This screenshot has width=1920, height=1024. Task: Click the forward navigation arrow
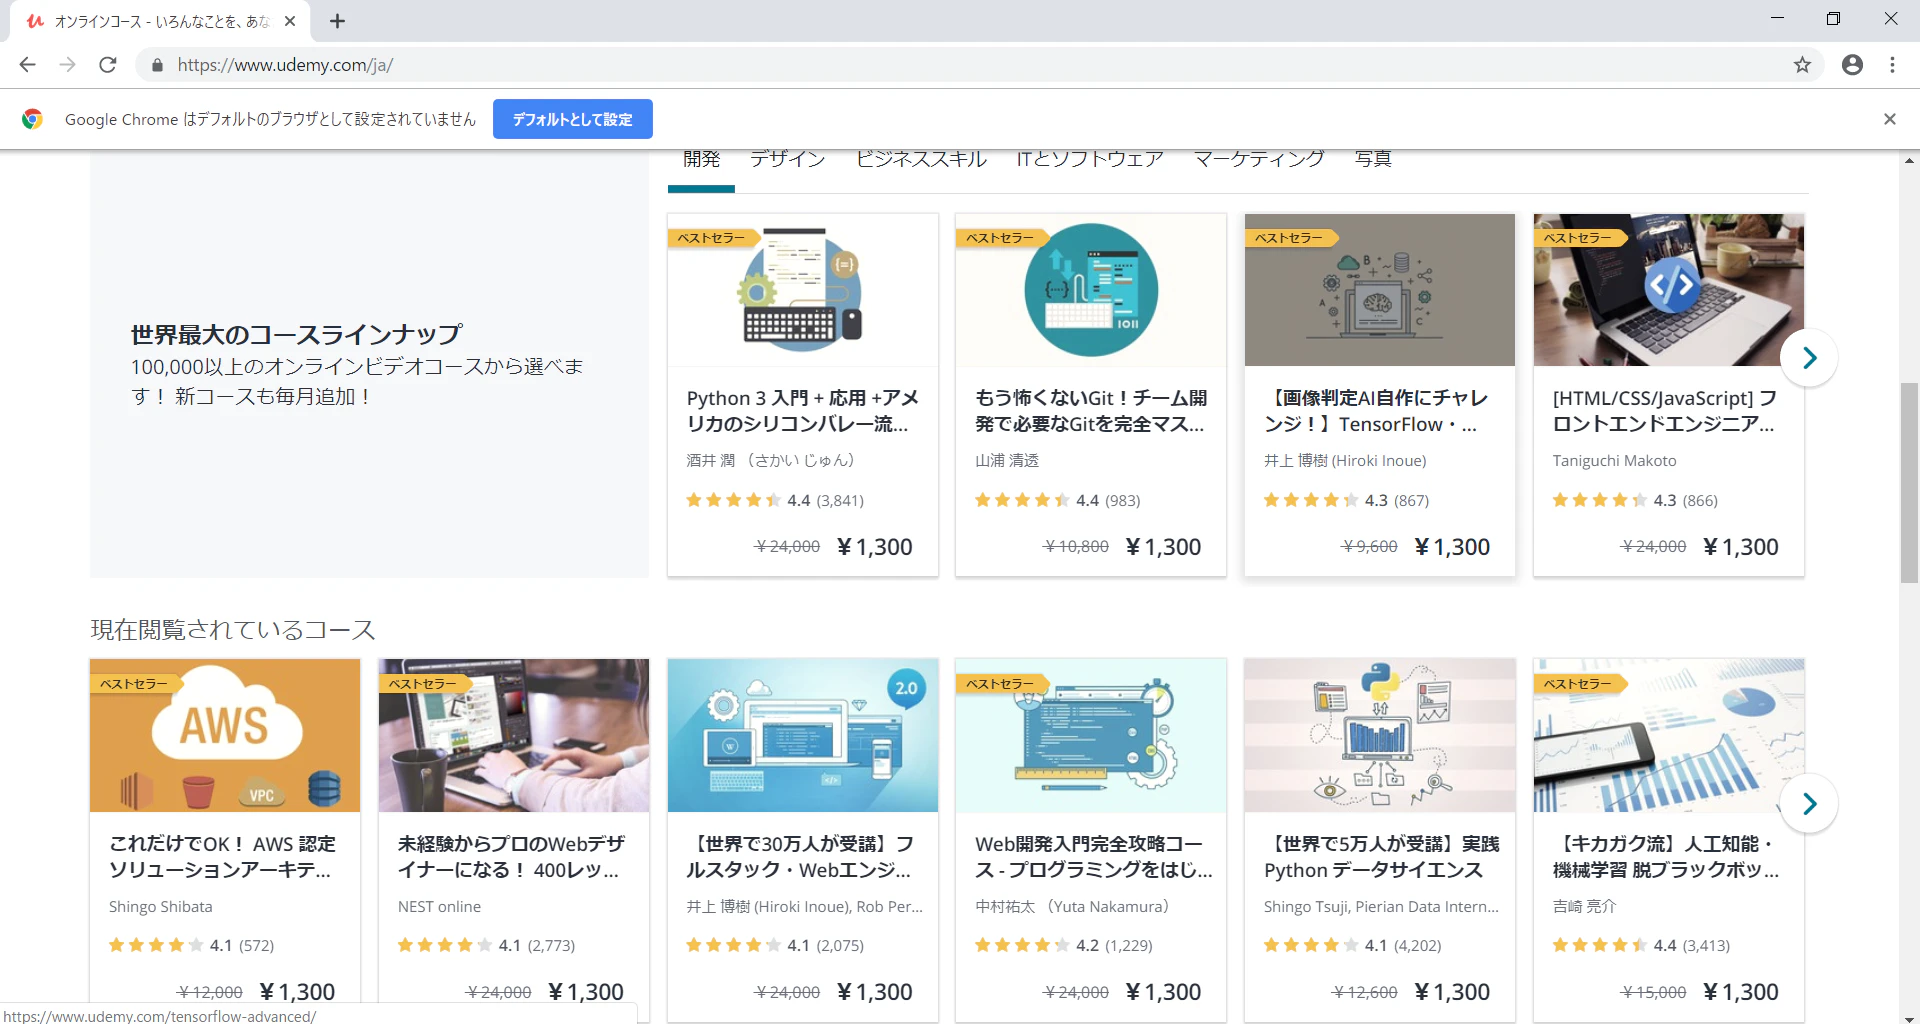[x=68, y=64]
